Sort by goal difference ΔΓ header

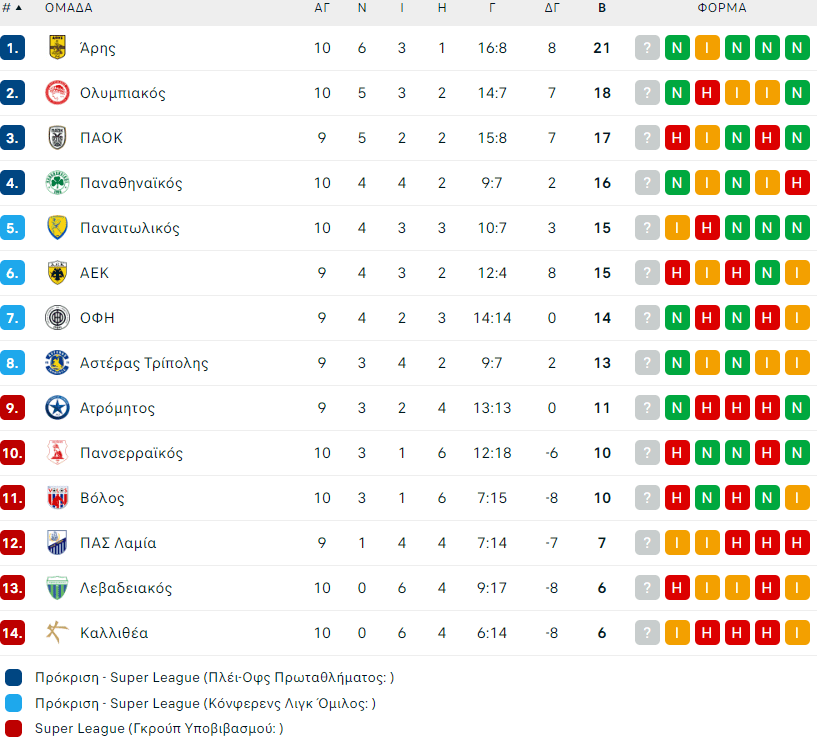click(552, 8)
